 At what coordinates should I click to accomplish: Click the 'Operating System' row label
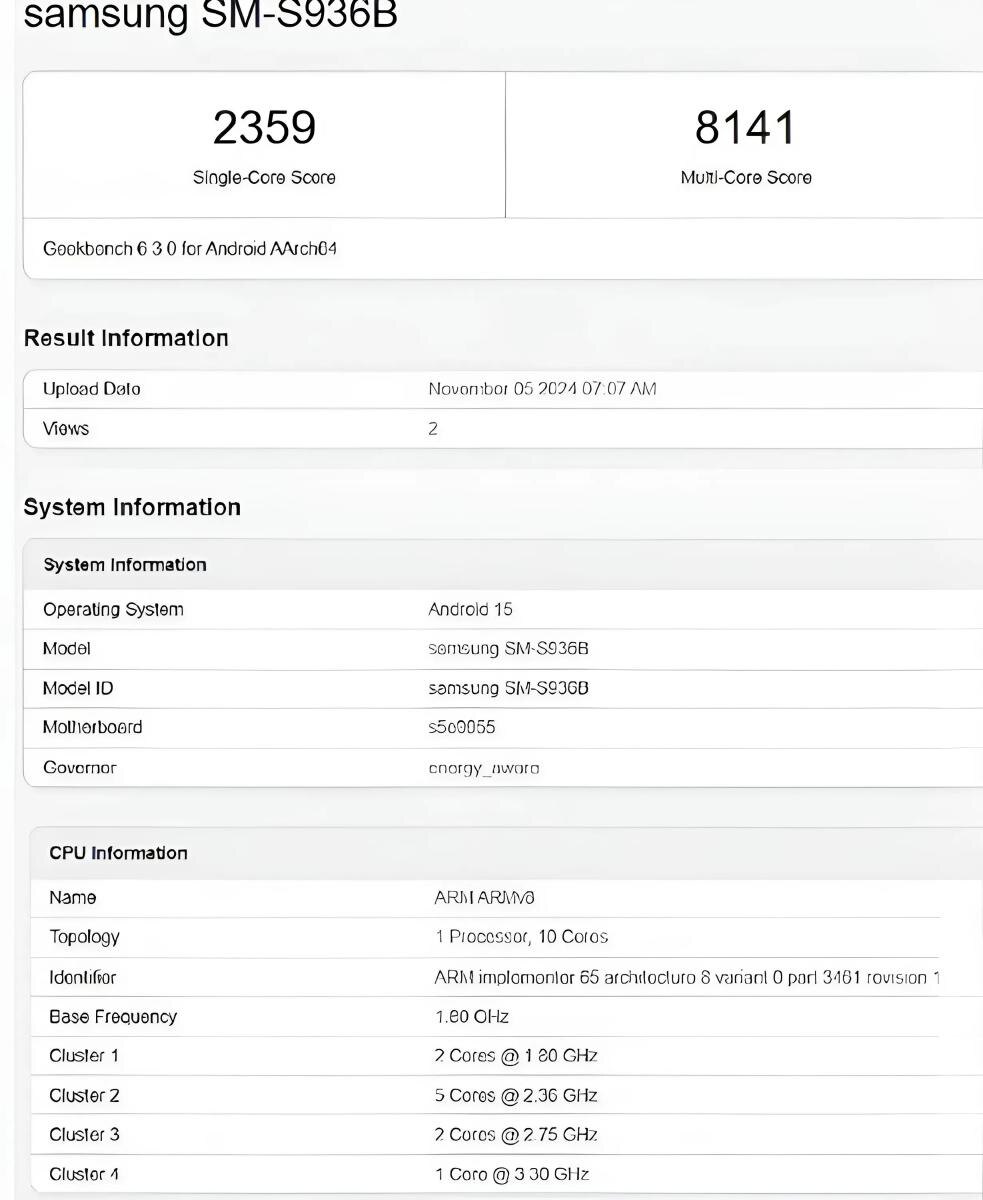click(x=113, y=609)
